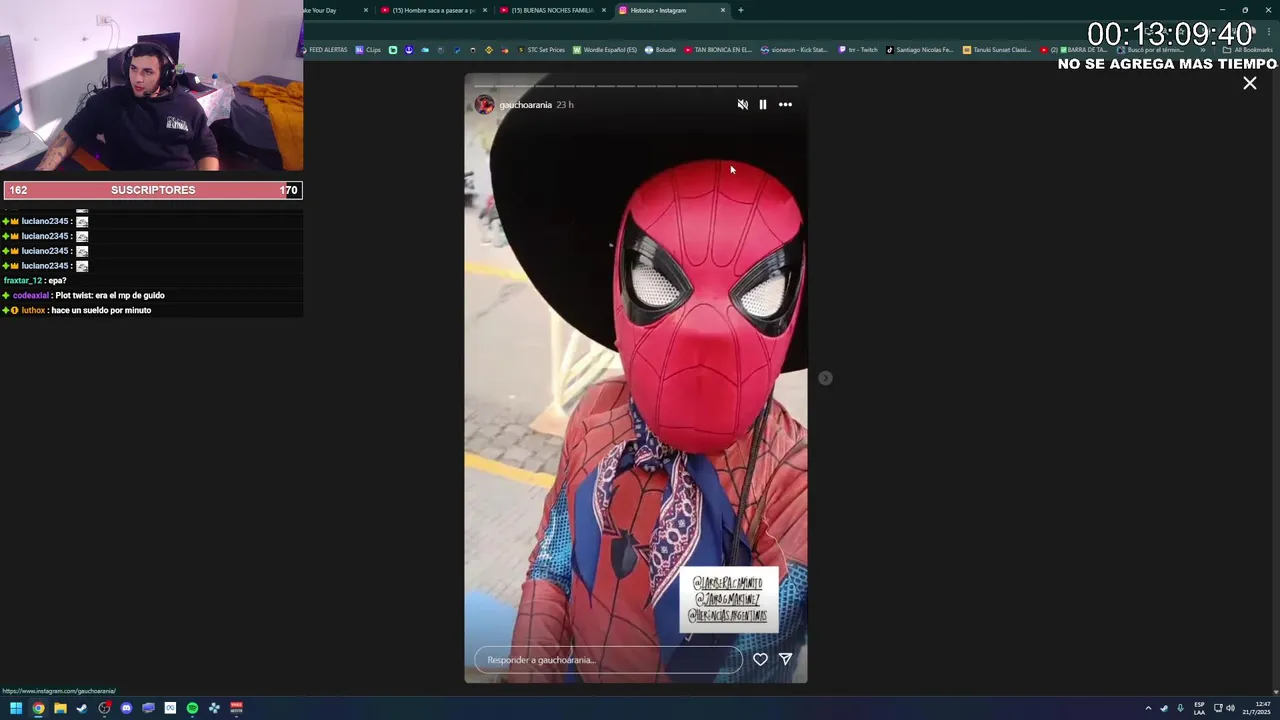1280x720 pixels.
Task: Open the Santiago Nicolas Fe bookmark
Action: pyautogui.click(x=920, y=50)
